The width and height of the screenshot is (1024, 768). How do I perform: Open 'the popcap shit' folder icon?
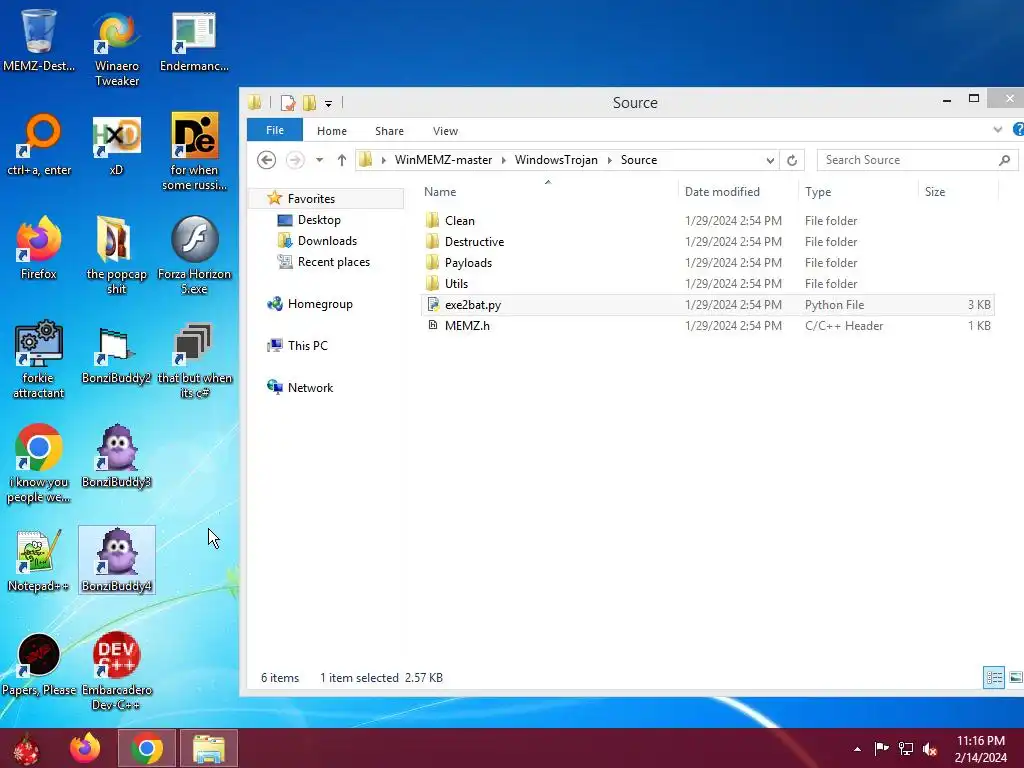pyautogui.click(x=117, y=256)
